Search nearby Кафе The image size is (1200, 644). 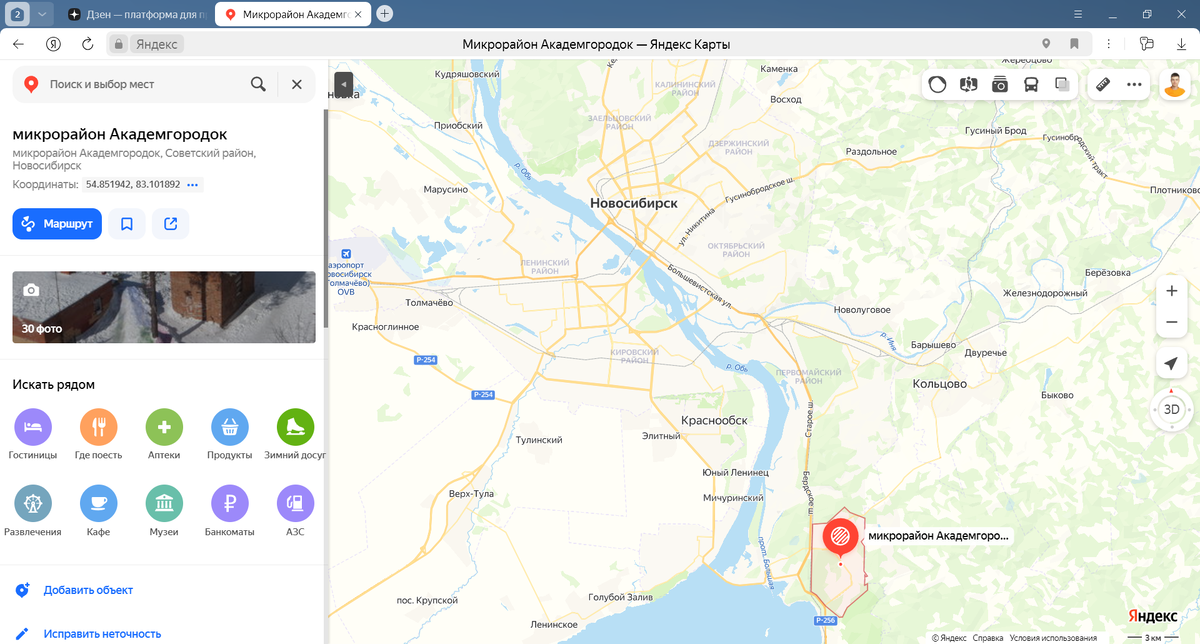tap(99, 512)
